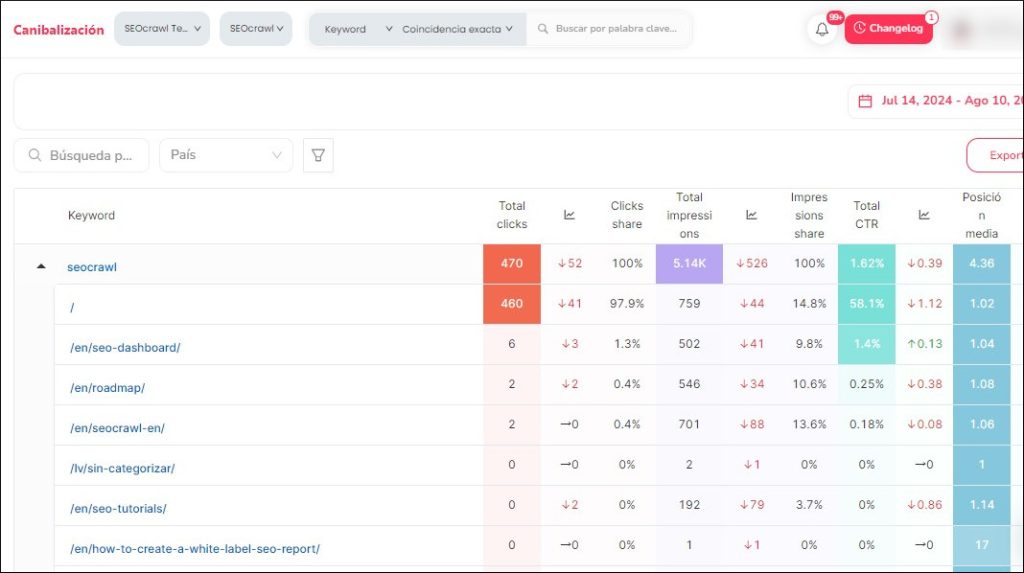This screenshot has height=573, width=1024.
Task: Click the calendar icon beside date range
Action: pyautogui.click(x=865, y=101)
